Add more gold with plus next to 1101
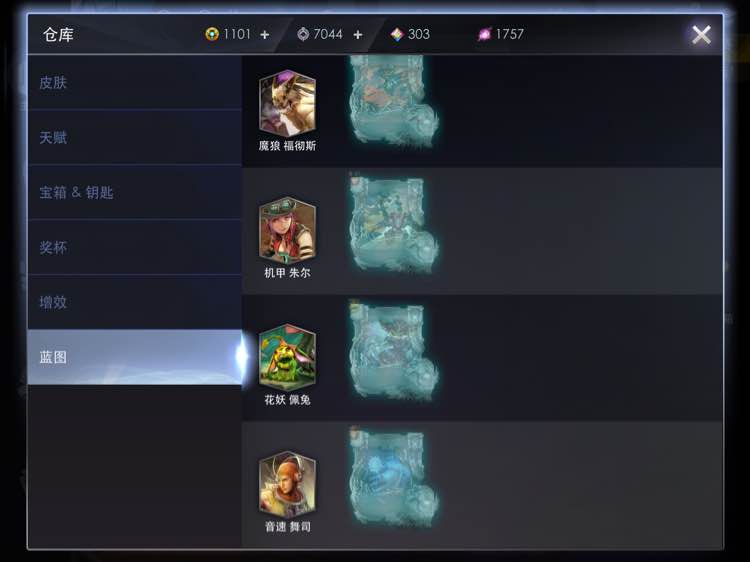This screenshot has width=750, height=562. [265, 34]
